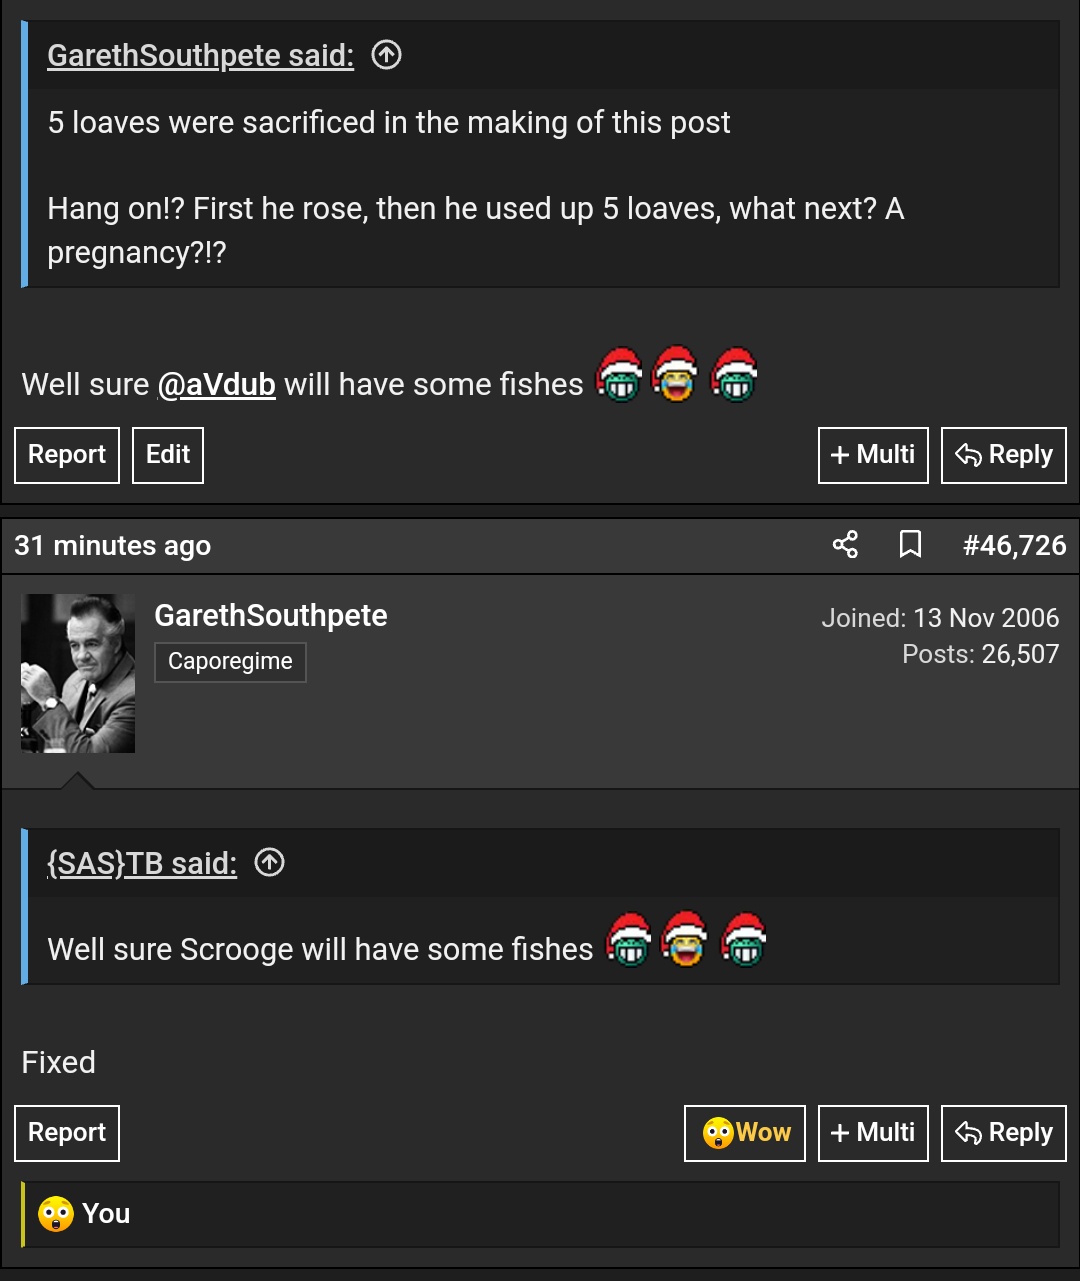1080x1281 pixels.
Task: Expand the 'GarethSouthpete said:' quote link
Action: click(201, 55)
